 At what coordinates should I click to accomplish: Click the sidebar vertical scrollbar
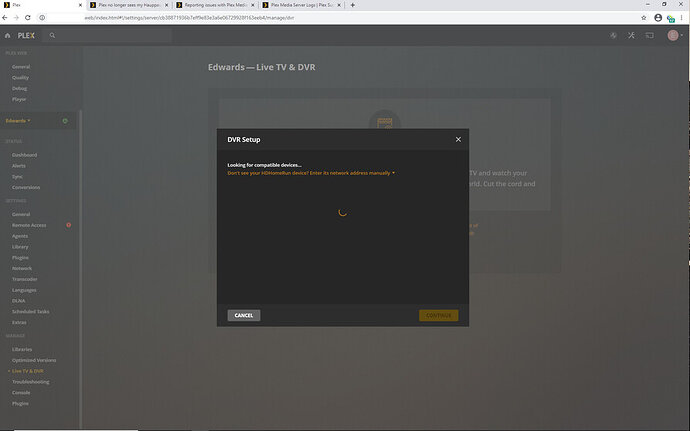(x=81, y=269)
